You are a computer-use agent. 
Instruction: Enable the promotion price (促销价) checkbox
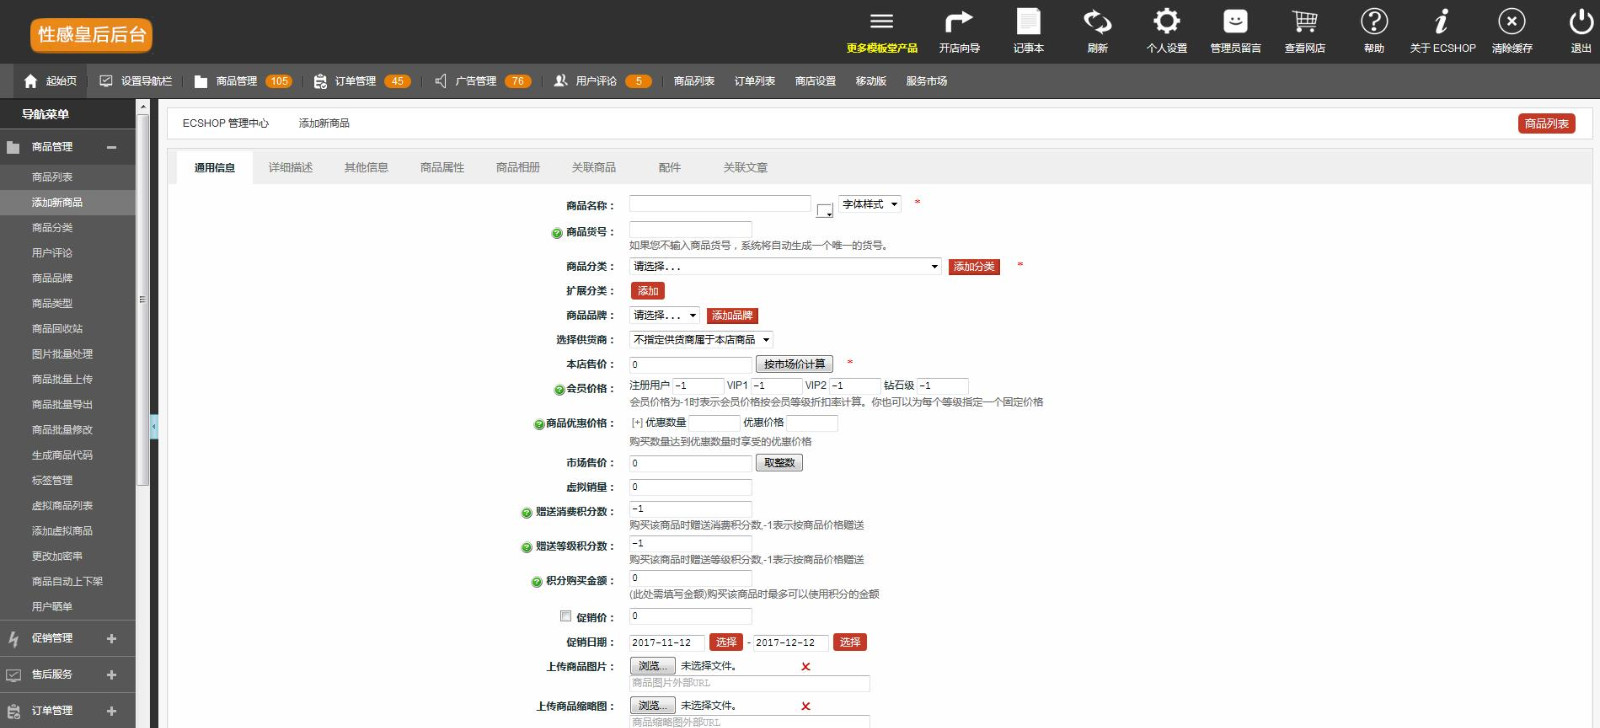point(566,616)
